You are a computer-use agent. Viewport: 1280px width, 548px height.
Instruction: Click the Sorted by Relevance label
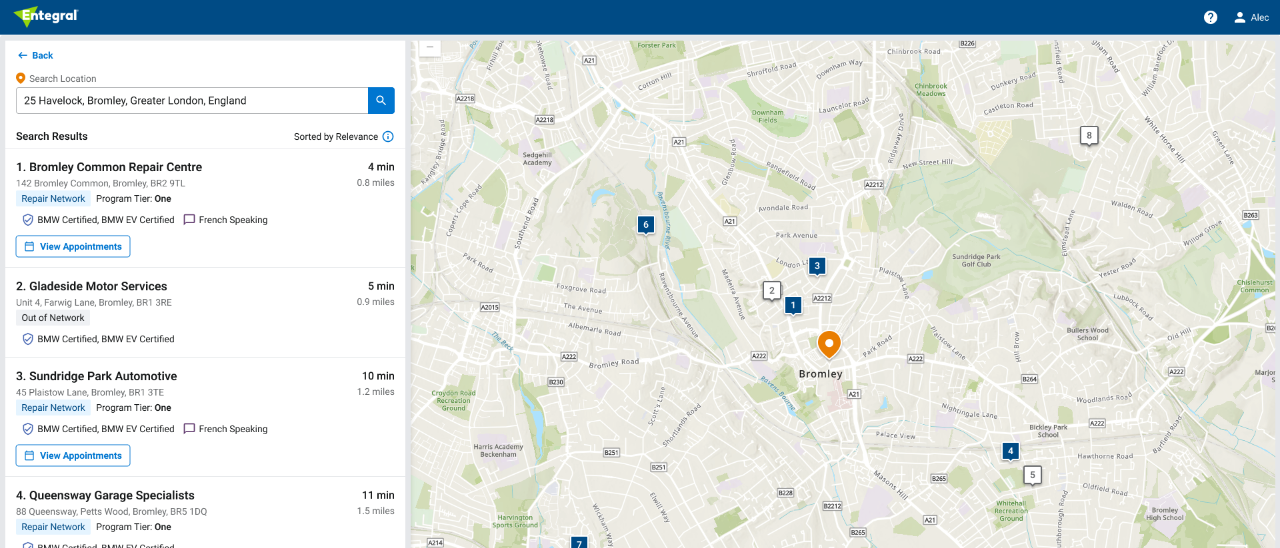[x=336, y=137]
